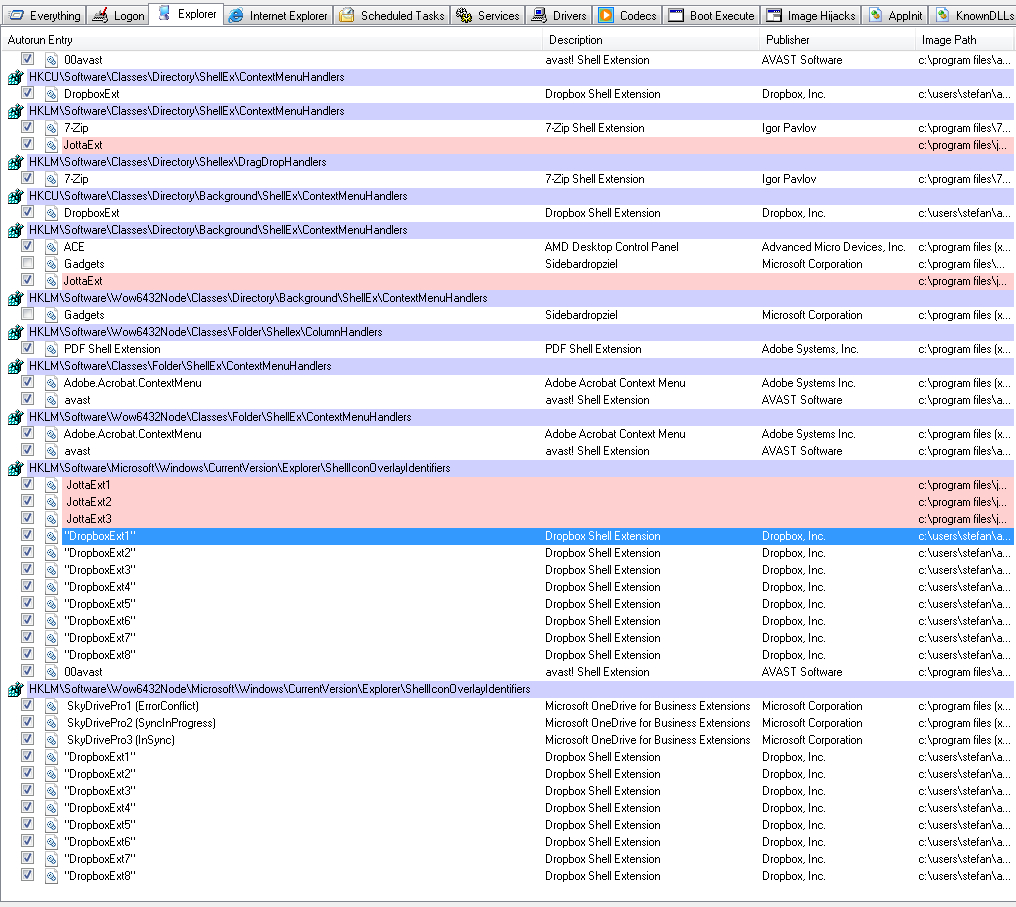Click the AMD Desktop Control Panel description
This screenshot has height=907, width=1016.
point(612,247)
